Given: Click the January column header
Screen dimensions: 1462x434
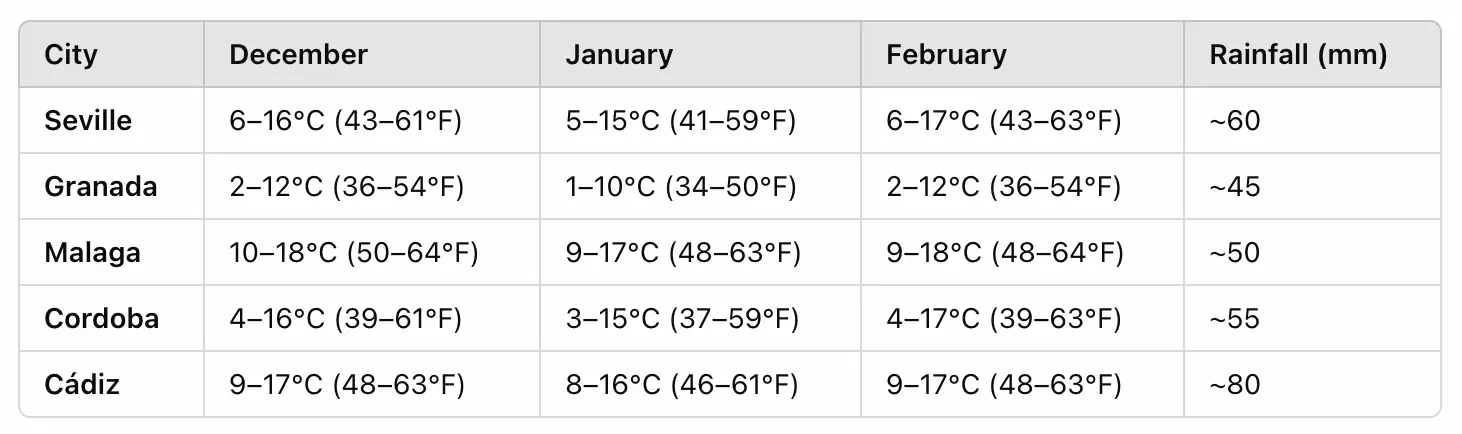Looking at the screenshot, I should tap(618, 54).
